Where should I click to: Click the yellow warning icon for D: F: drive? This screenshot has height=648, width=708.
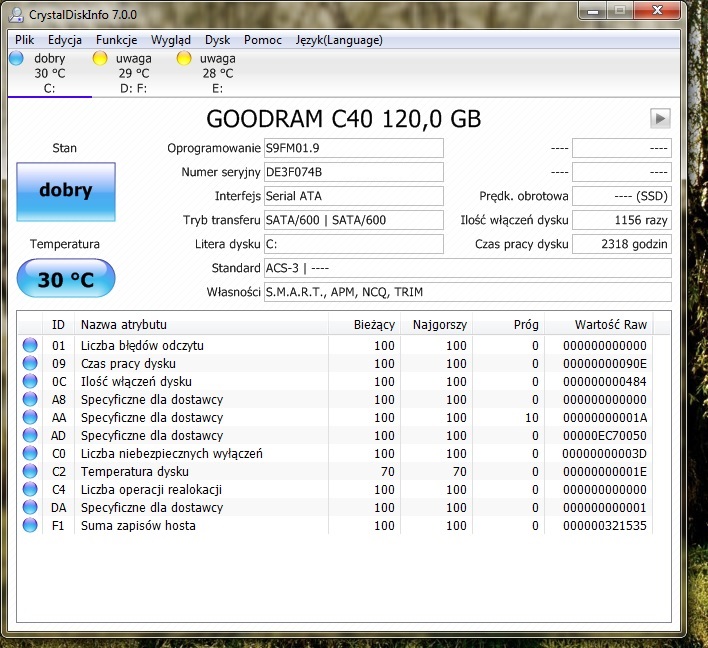[x=100, y=58]
